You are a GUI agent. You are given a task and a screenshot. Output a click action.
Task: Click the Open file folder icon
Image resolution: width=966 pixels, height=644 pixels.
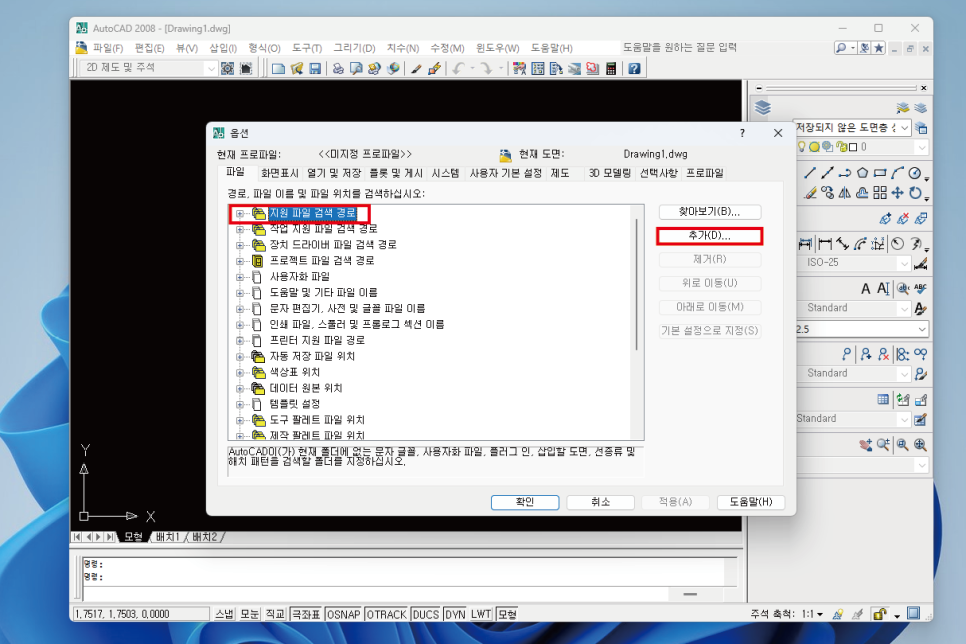(x=297, y=68)
